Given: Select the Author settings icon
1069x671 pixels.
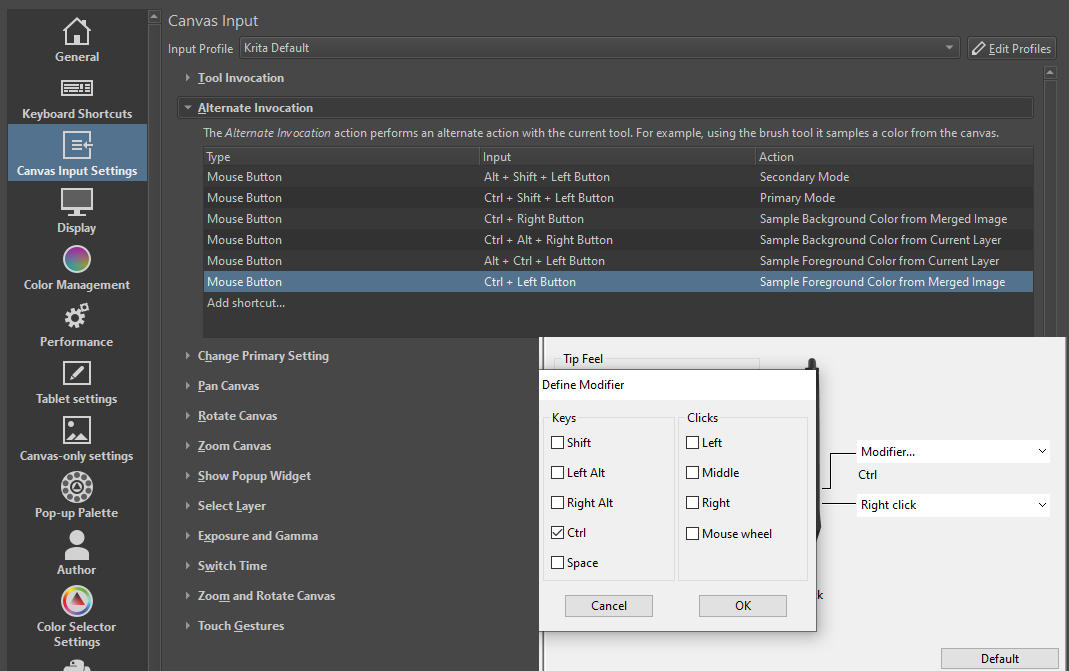Looking at the screenshot, I should [x=76, y=545].
